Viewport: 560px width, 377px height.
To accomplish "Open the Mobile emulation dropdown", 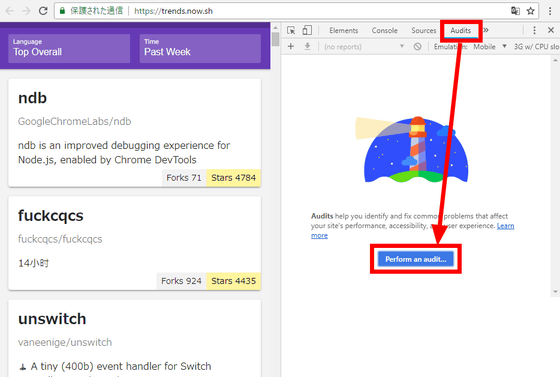I will [490, 46].
